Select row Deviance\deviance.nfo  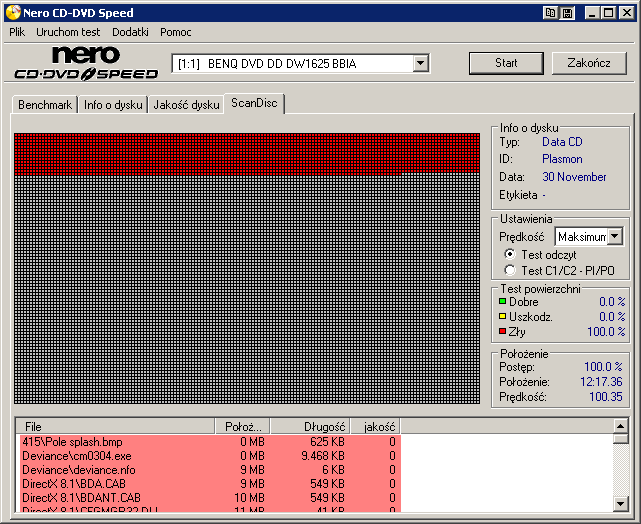point(210,470)
